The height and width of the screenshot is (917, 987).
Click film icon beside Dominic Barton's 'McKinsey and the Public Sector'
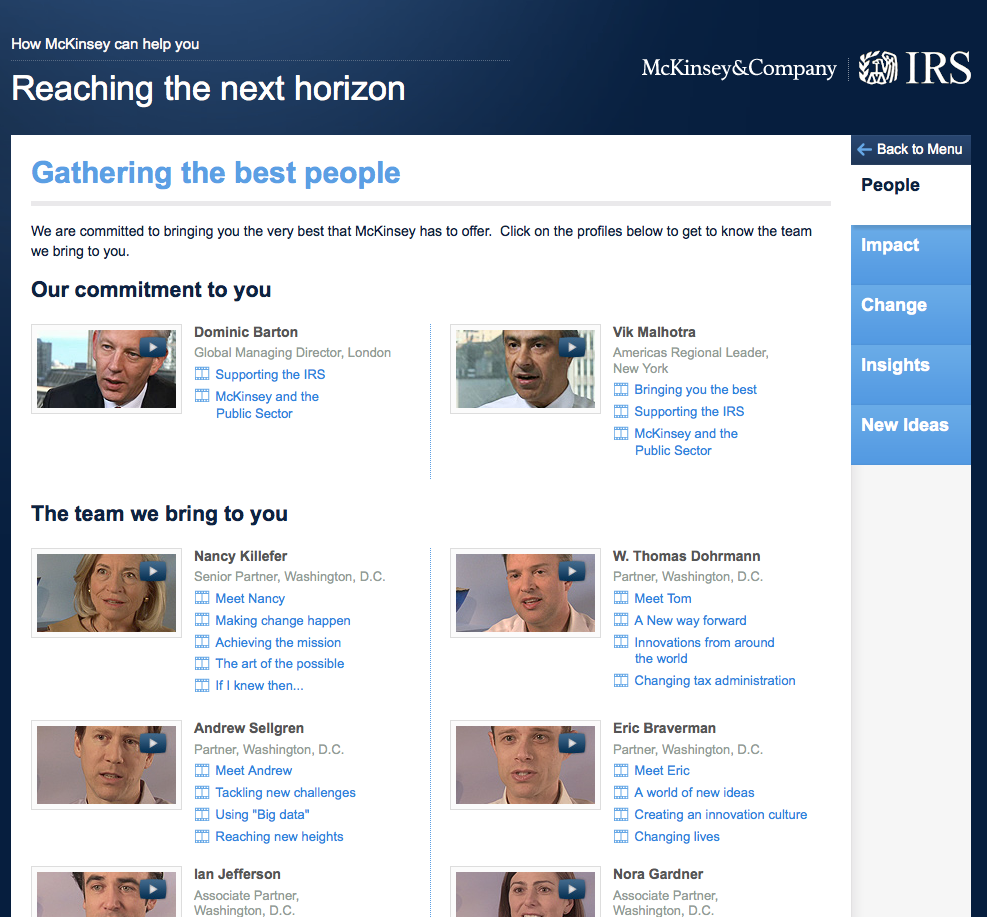[202, 396]
